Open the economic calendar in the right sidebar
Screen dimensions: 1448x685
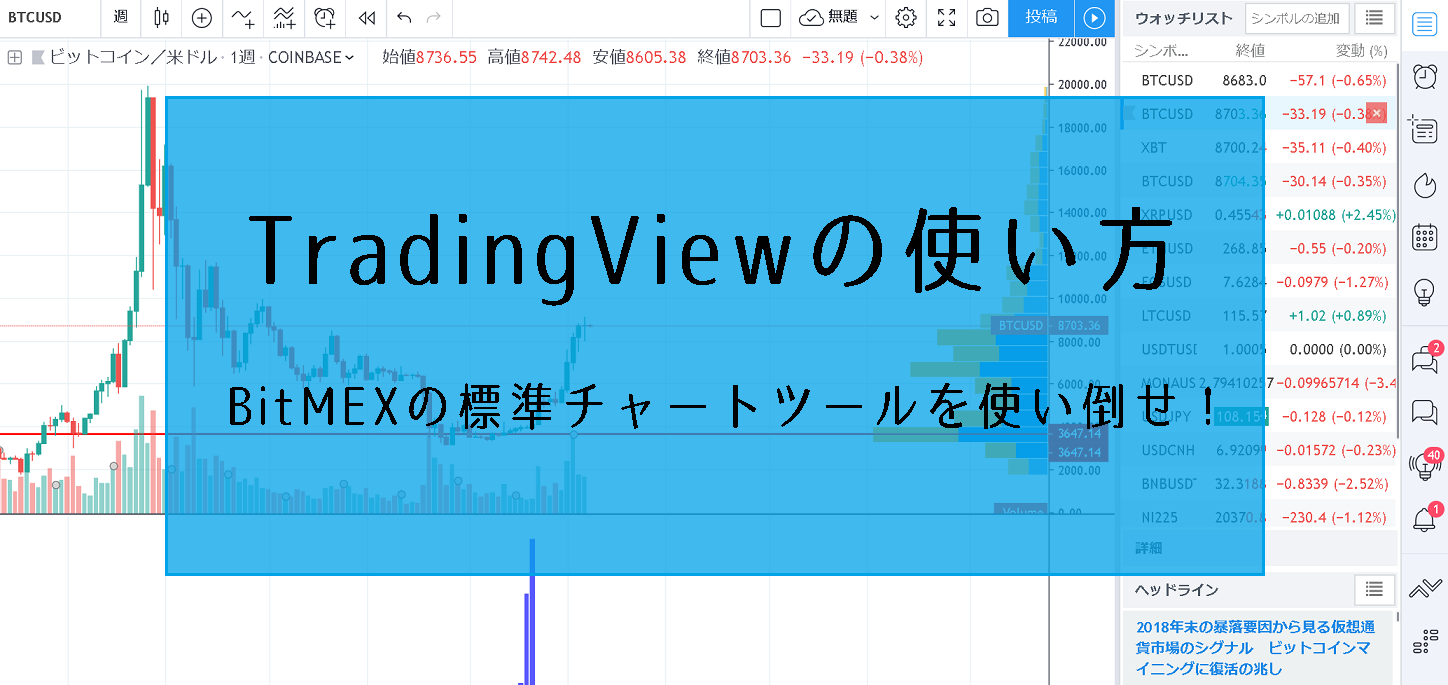point(1424,237)
